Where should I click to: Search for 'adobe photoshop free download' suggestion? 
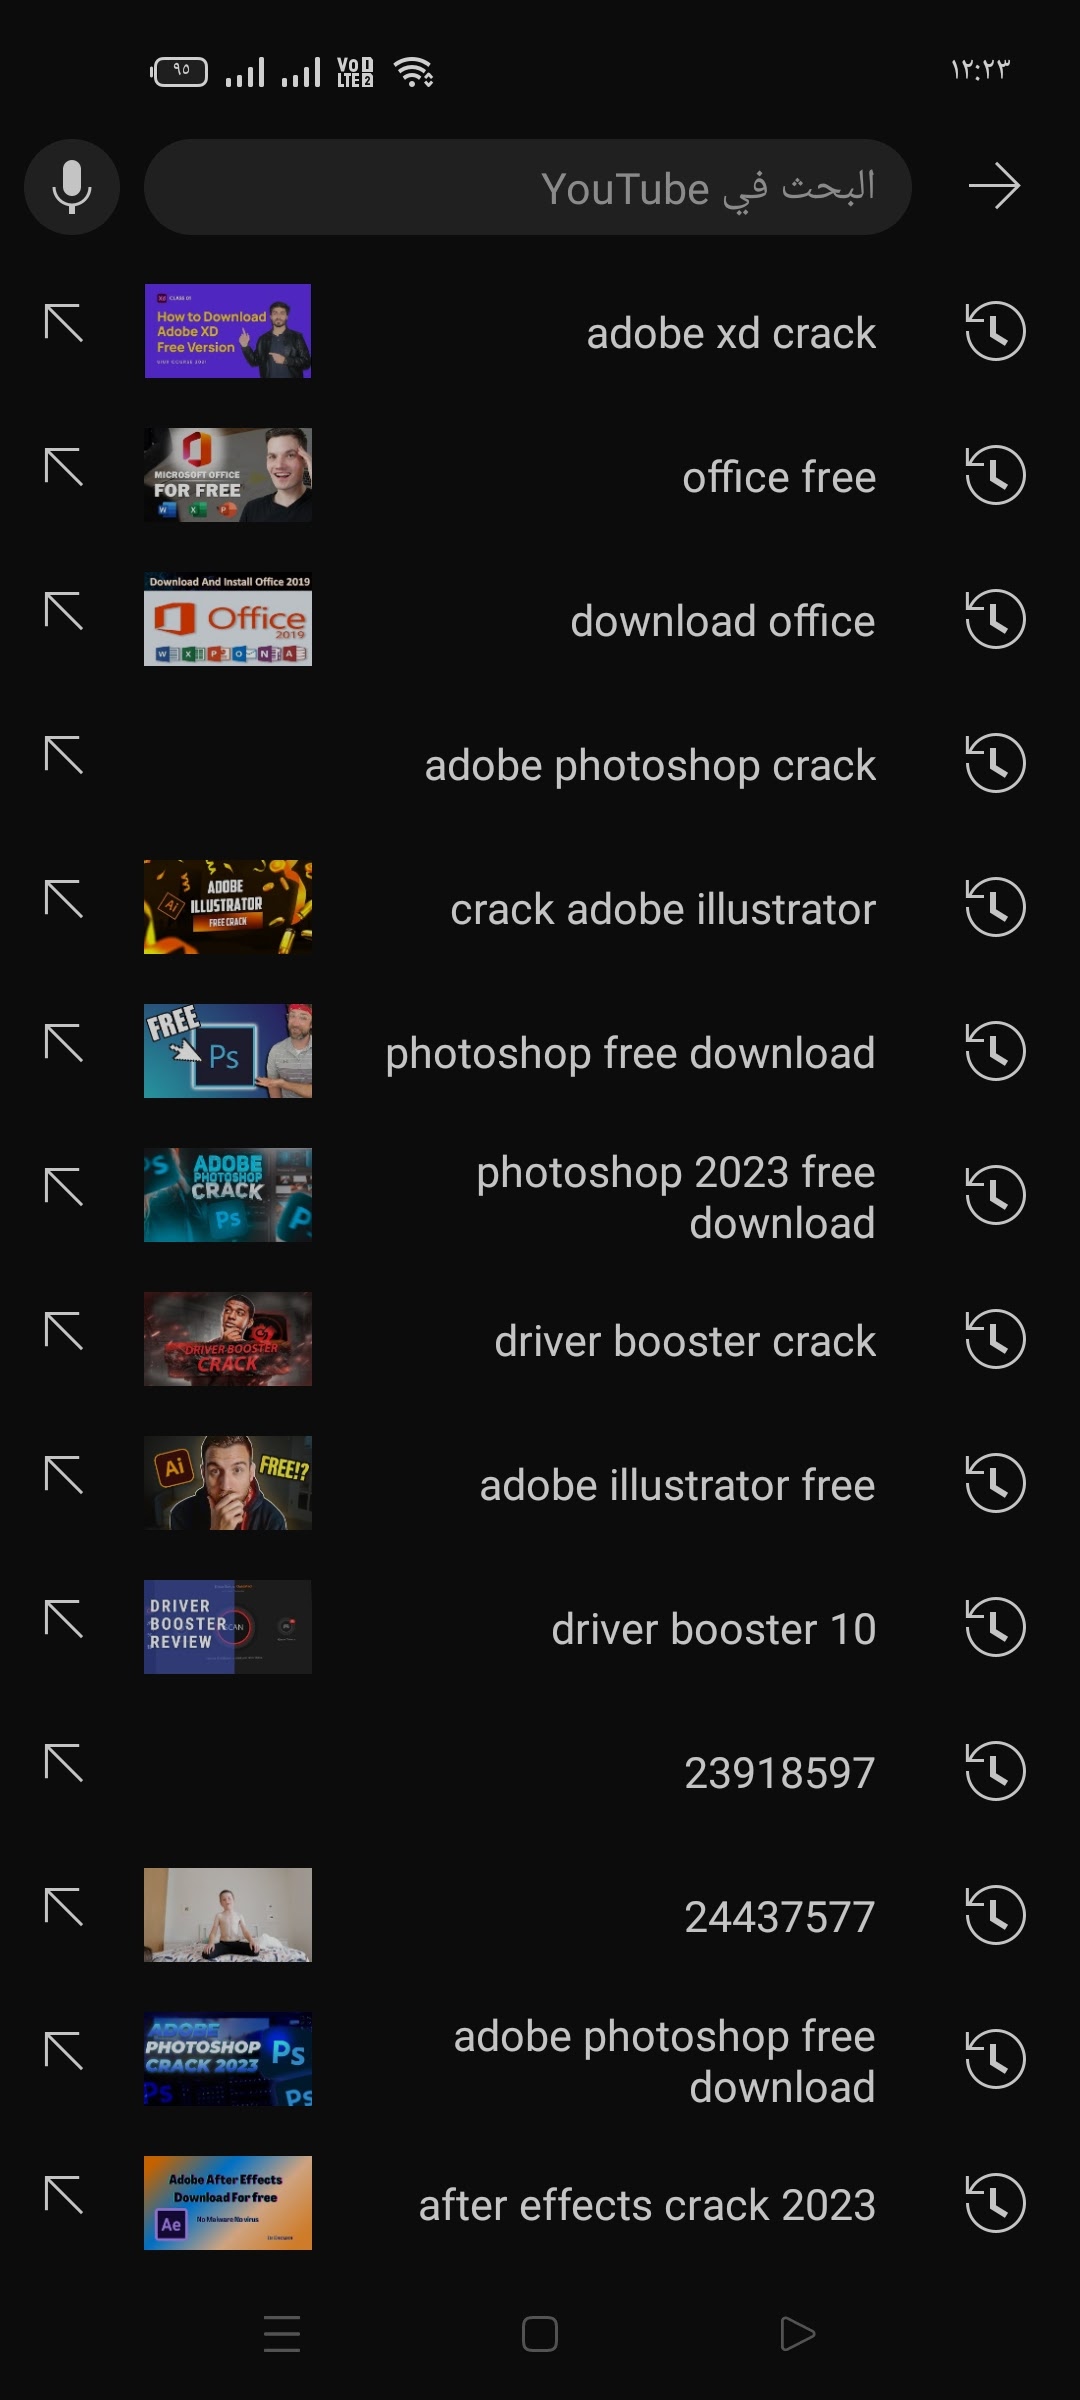(665, 2061)
